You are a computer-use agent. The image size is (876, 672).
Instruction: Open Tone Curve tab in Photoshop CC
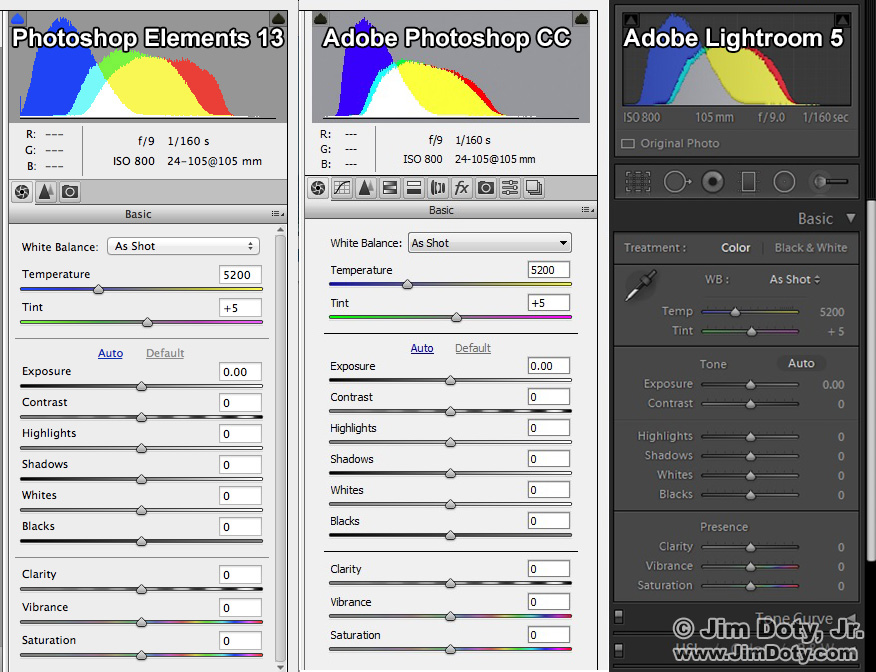click(342, 188)
